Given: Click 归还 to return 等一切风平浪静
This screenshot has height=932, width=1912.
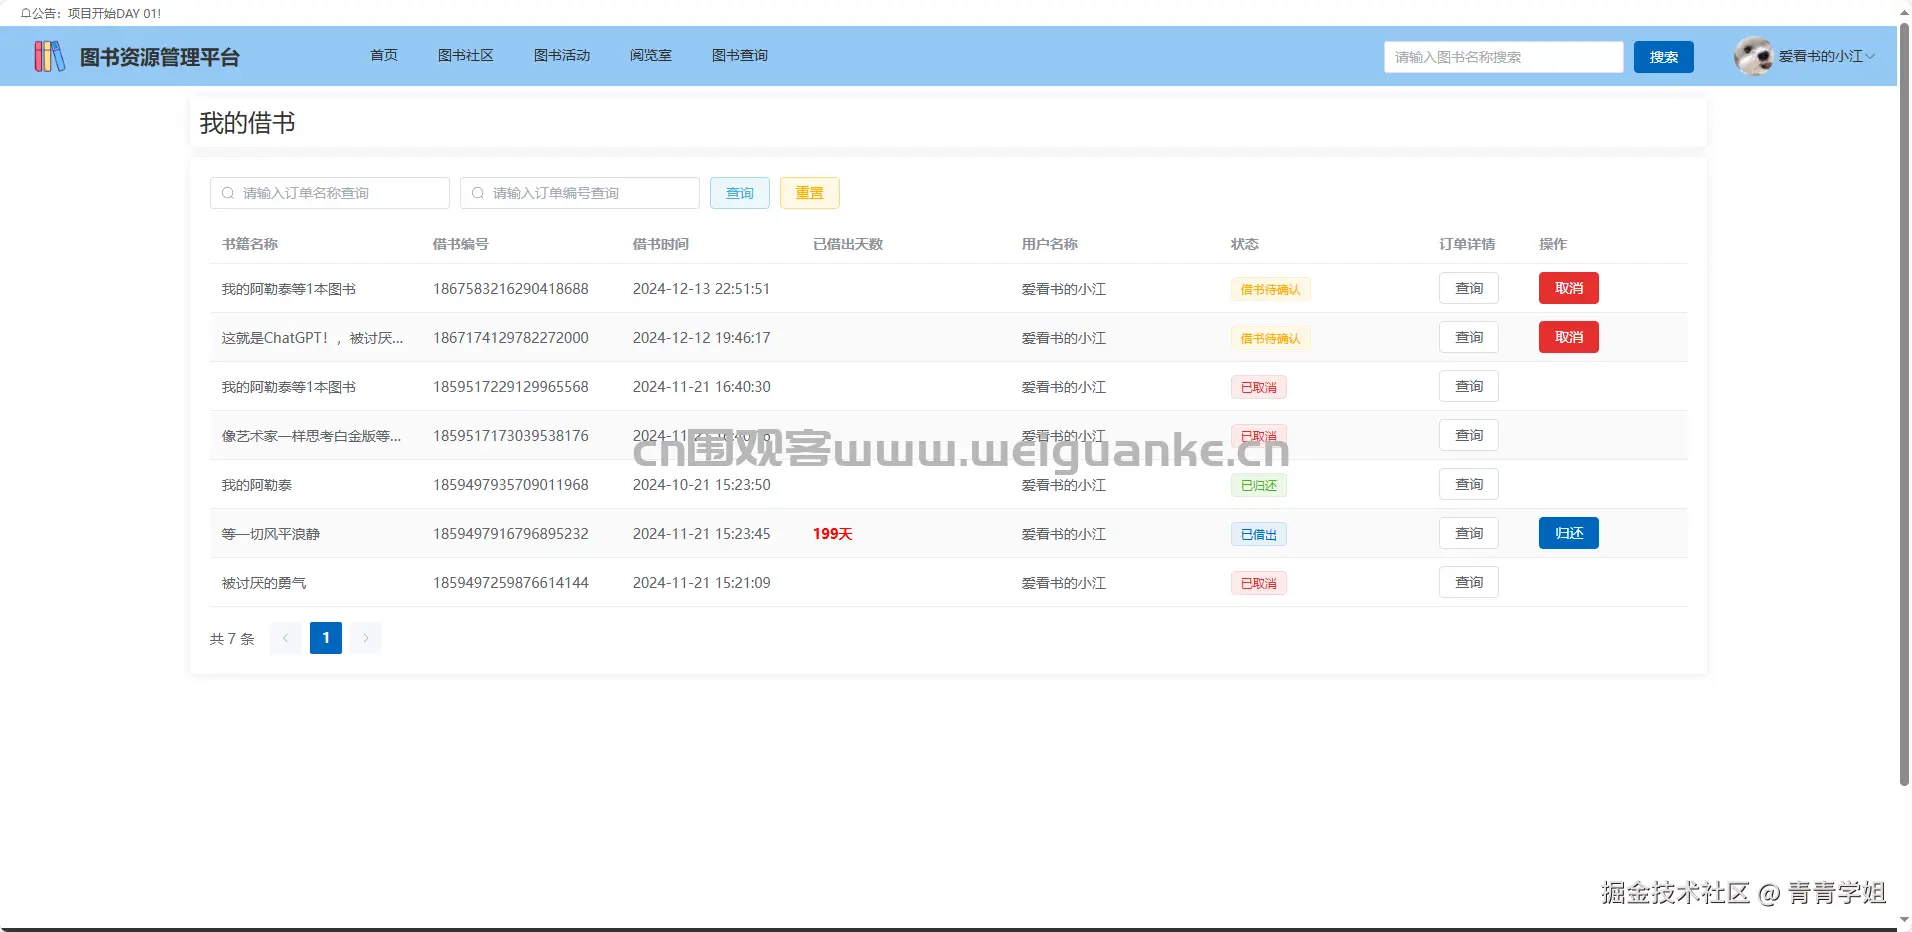Looking at the screenshot, I should click(x=1568, y=533).
